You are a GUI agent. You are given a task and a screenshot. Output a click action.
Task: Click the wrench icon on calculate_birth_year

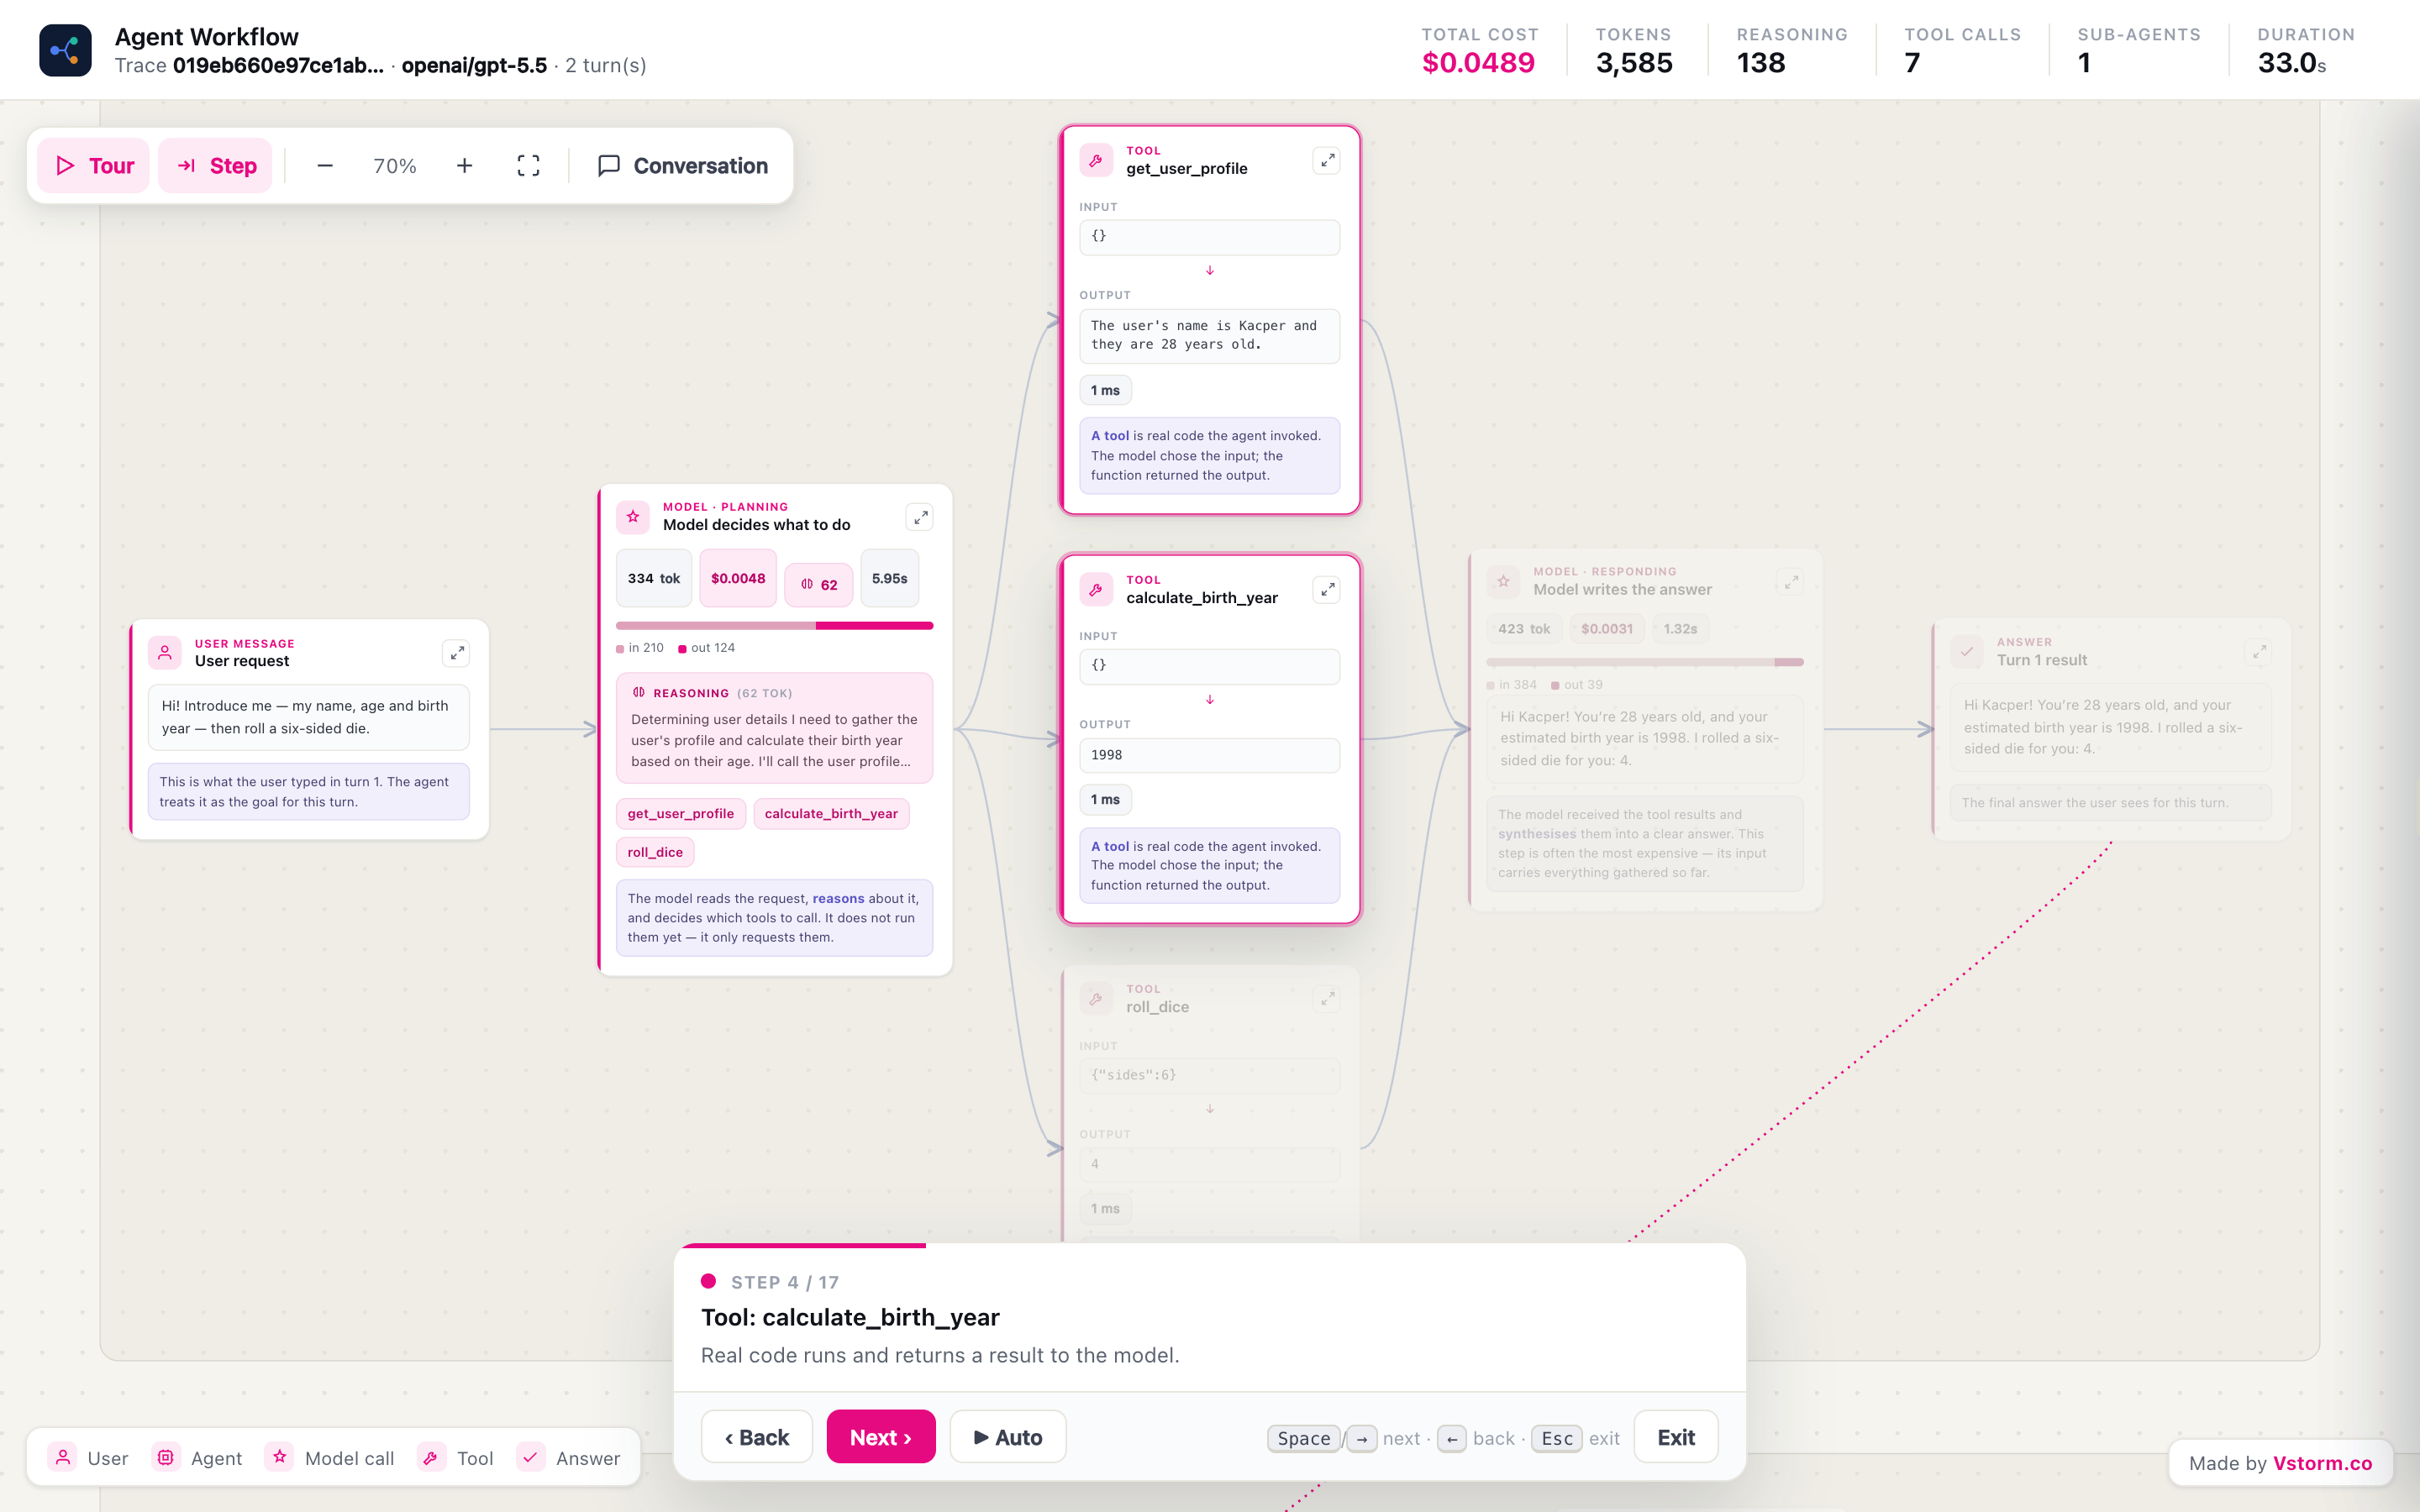(1096, 590)
